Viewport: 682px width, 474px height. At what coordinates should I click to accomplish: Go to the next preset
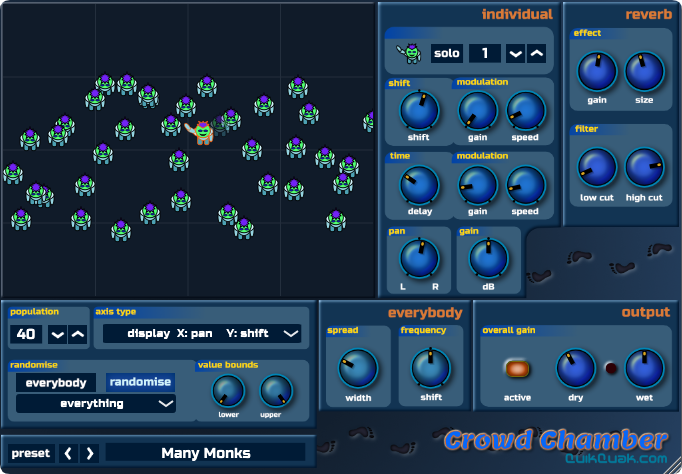tap(90, 454)
